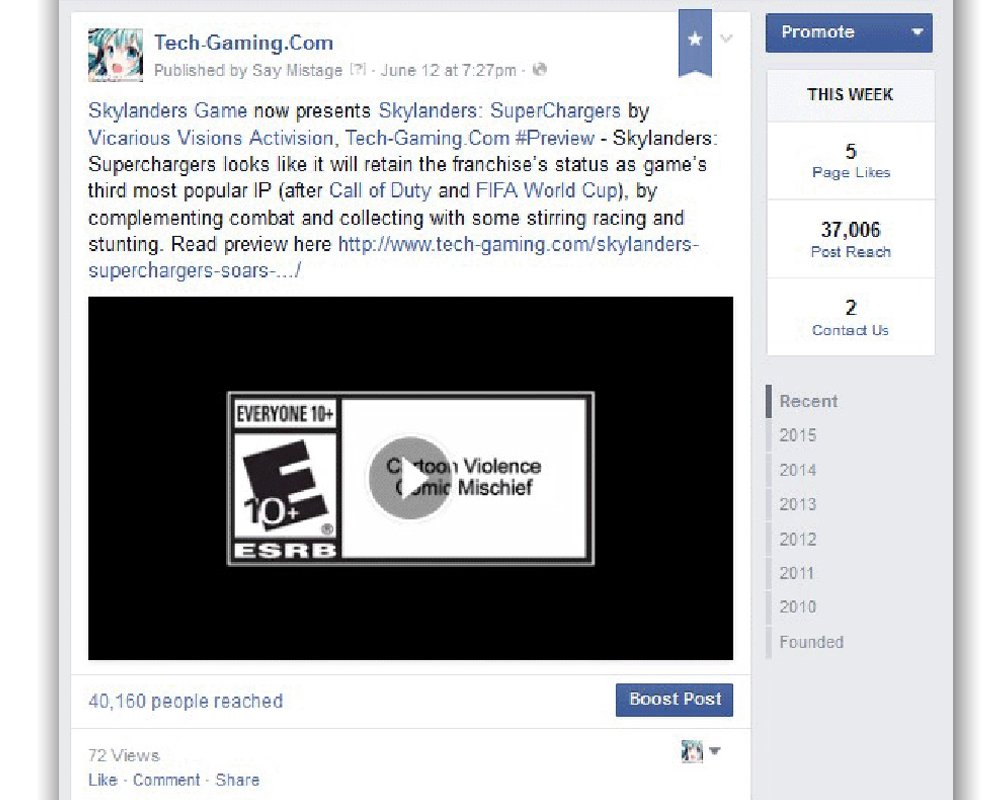Click the Tech-Gaming.Com profile avatar
The image size is (1000, 800).
point(115,55)
